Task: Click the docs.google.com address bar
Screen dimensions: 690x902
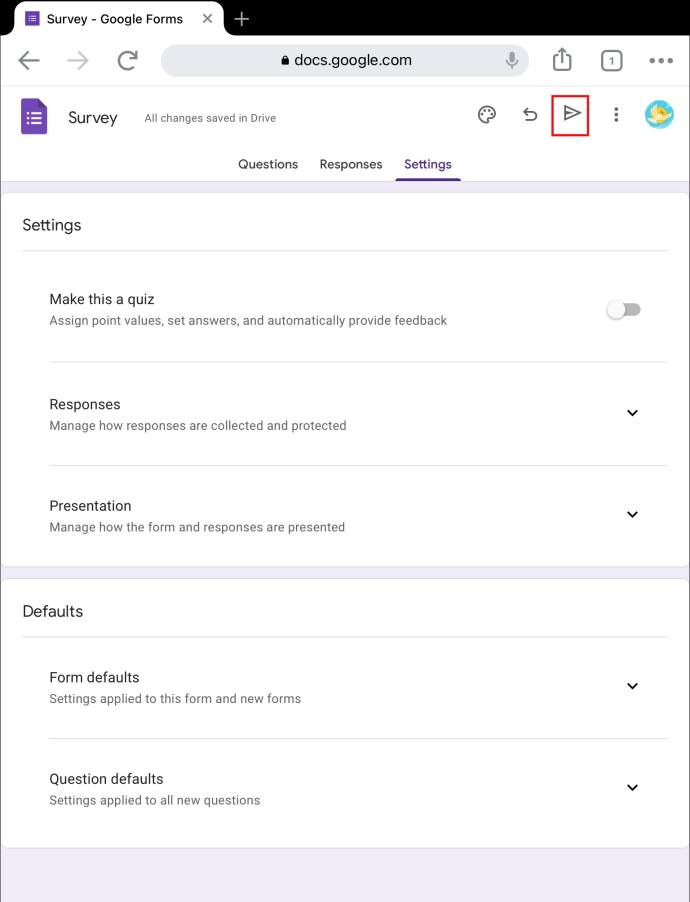Action: pyautogui.click(x=345, y=60)
